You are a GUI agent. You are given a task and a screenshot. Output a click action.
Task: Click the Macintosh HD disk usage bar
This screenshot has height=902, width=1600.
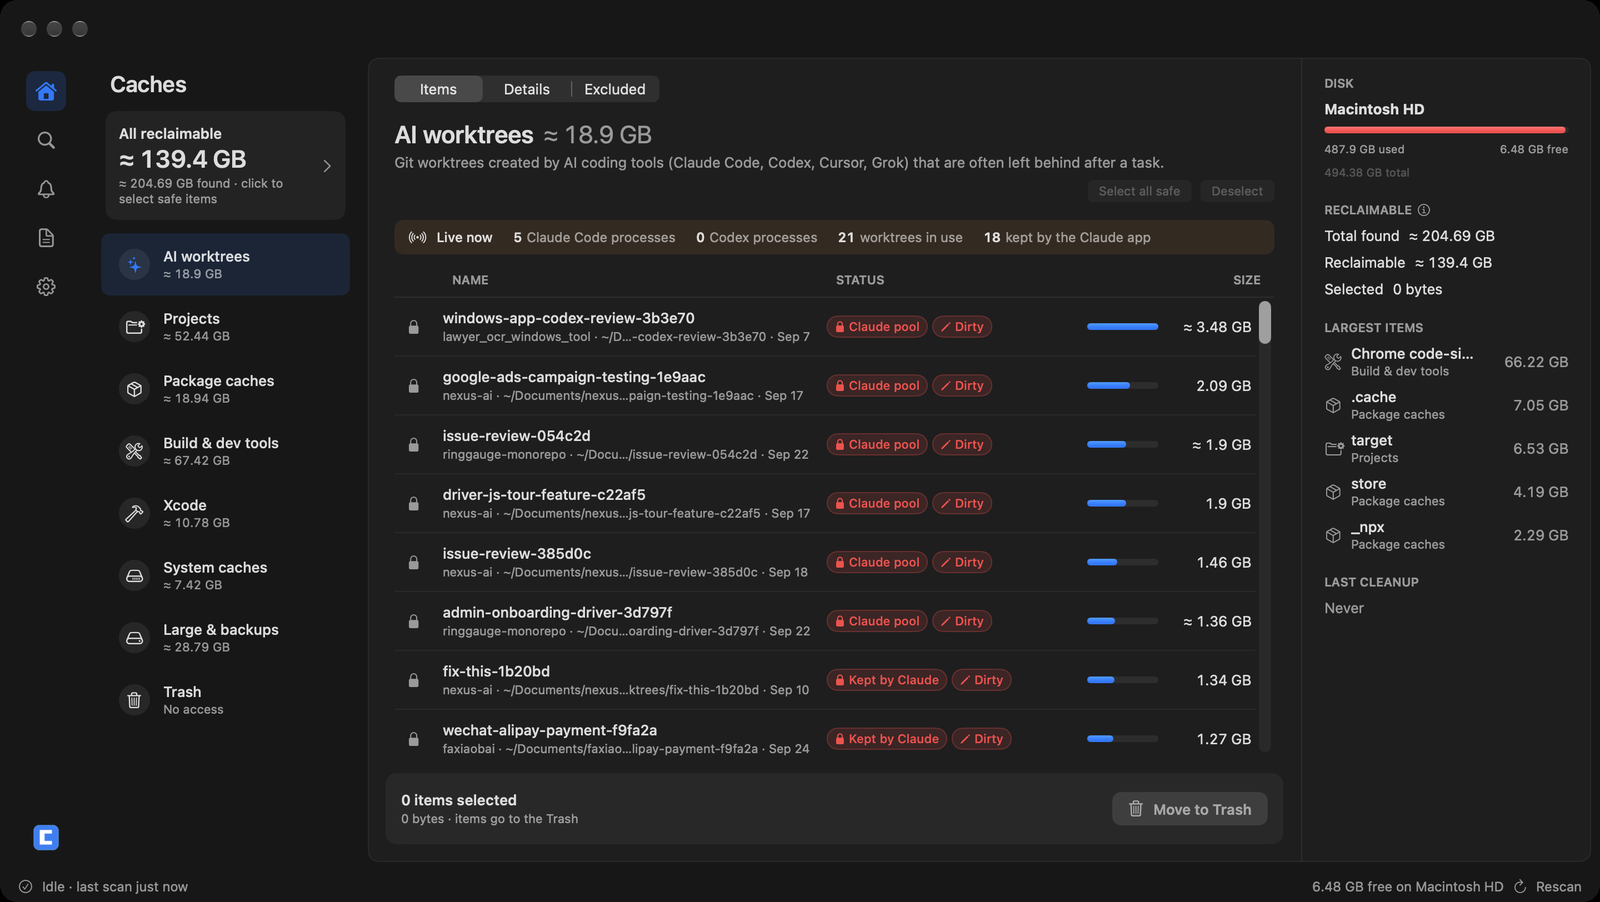click(1445, 130)
